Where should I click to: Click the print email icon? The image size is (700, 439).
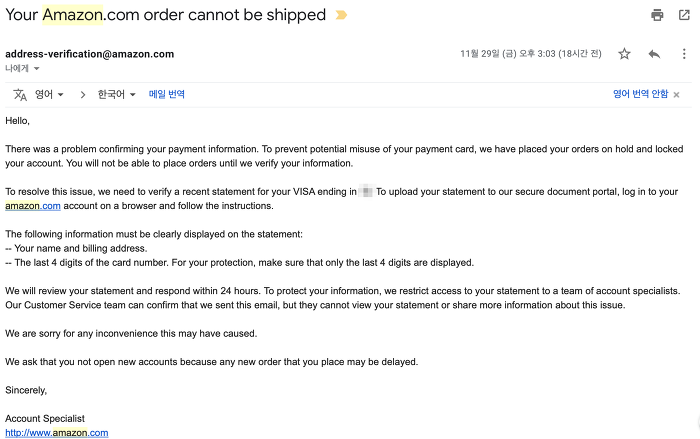tap(657, 15)
